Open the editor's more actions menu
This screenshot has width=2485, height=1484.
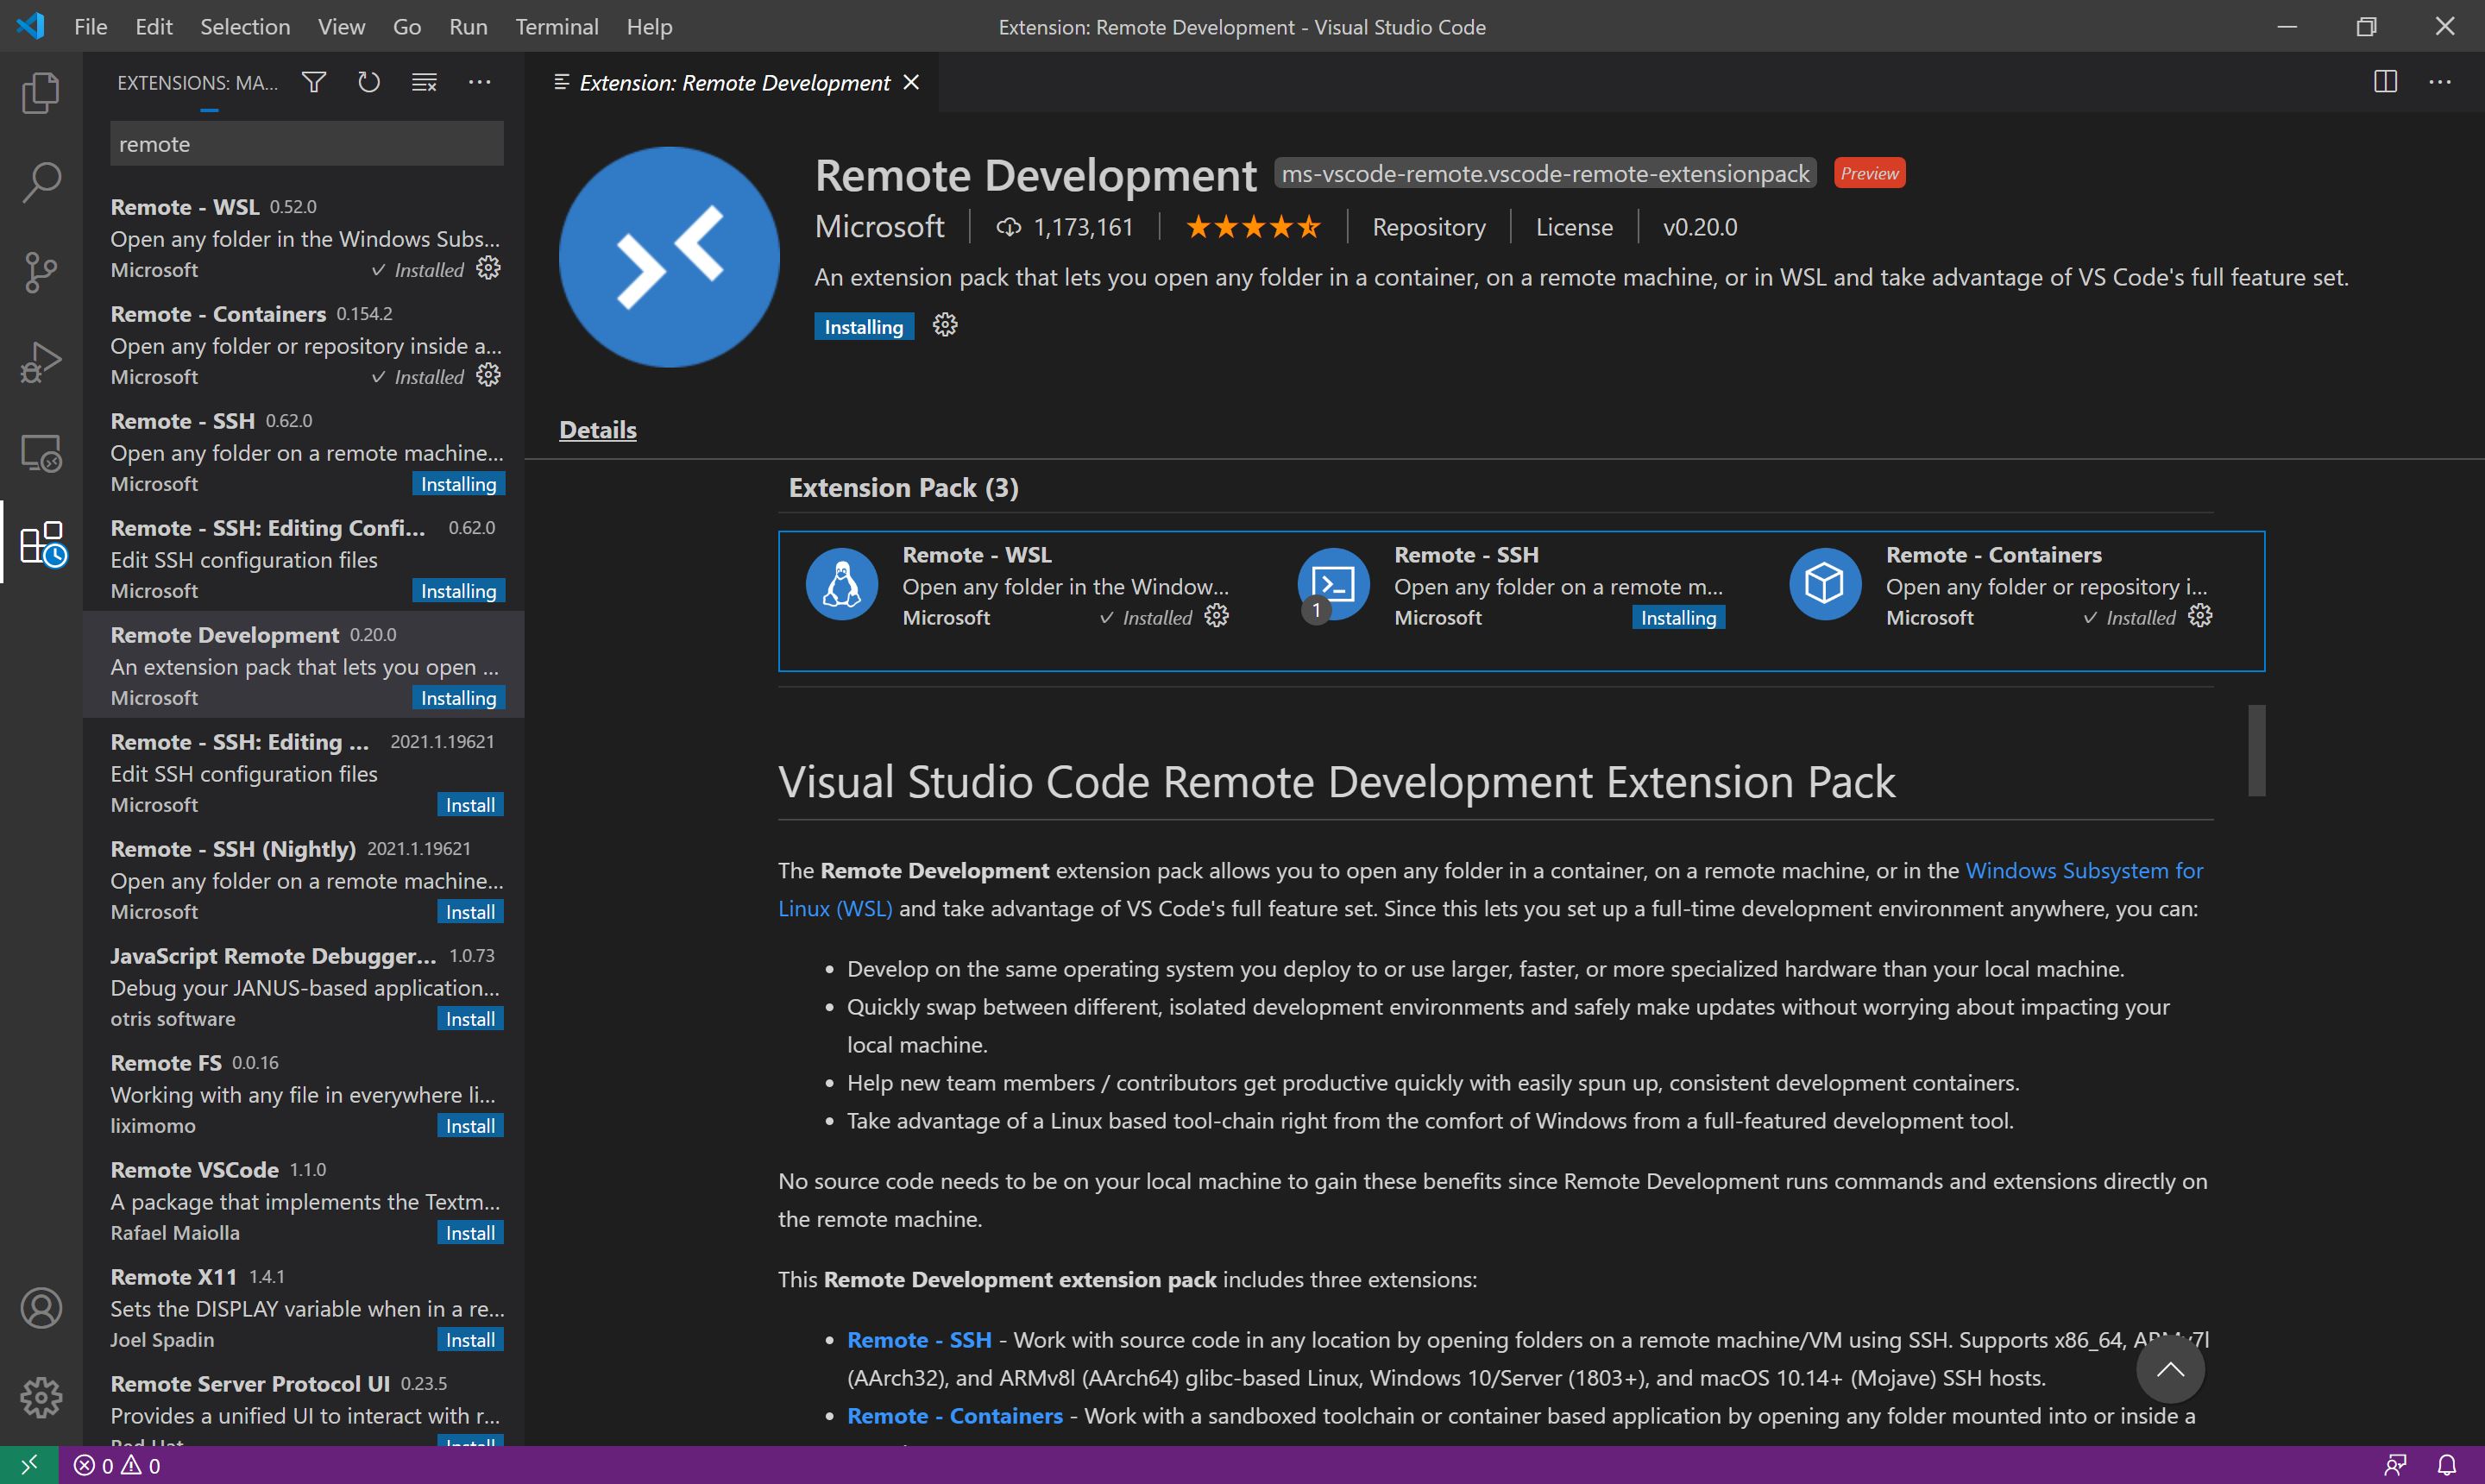[x=2442, y=82]
